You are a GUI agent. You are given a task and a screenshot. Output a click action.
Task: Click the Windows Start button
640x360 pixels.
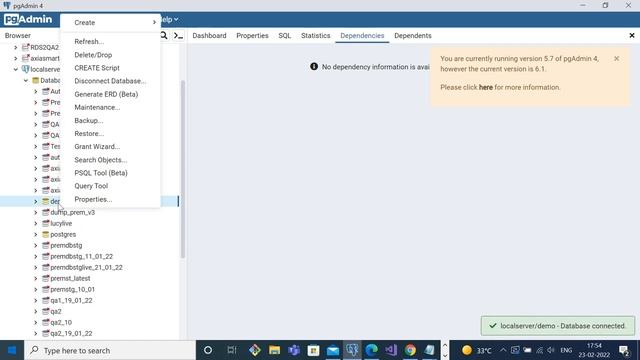click(12, 350)
